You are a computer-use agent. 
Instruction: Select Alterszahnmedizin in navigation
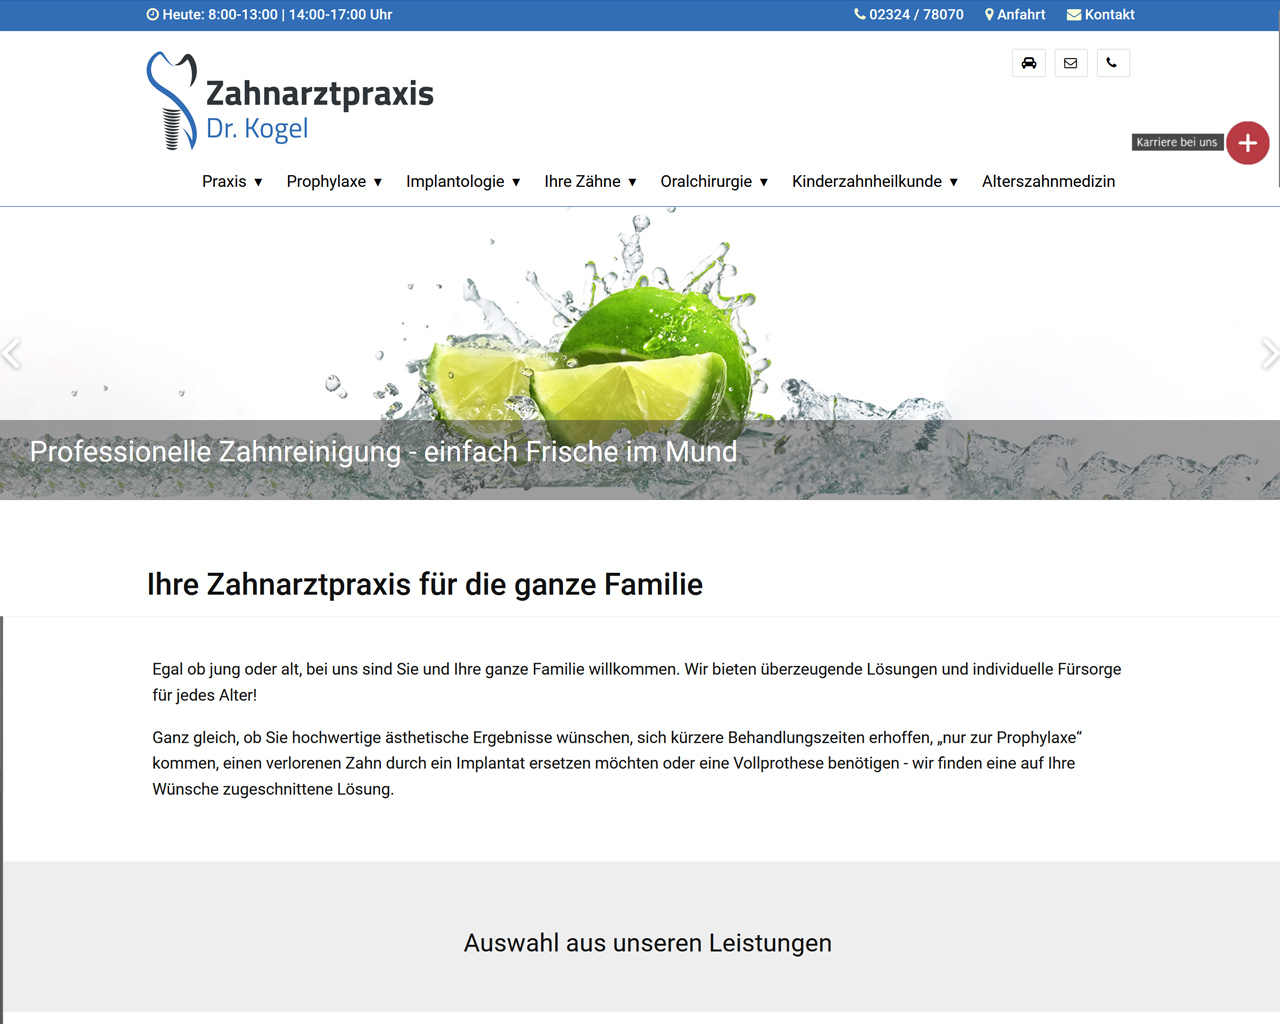[1048, 181]
